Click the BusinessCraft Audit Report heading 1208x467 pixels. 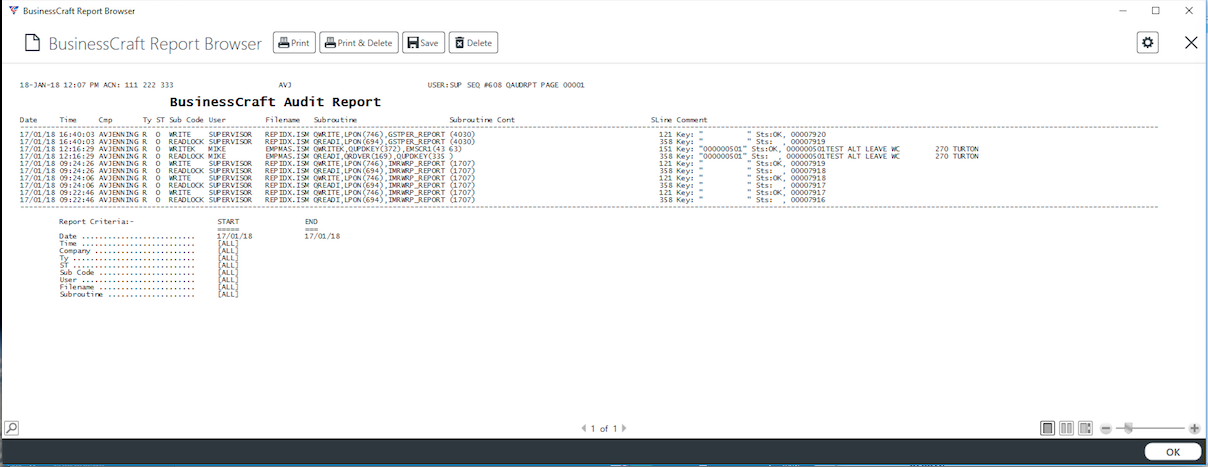tap(275, 102)
